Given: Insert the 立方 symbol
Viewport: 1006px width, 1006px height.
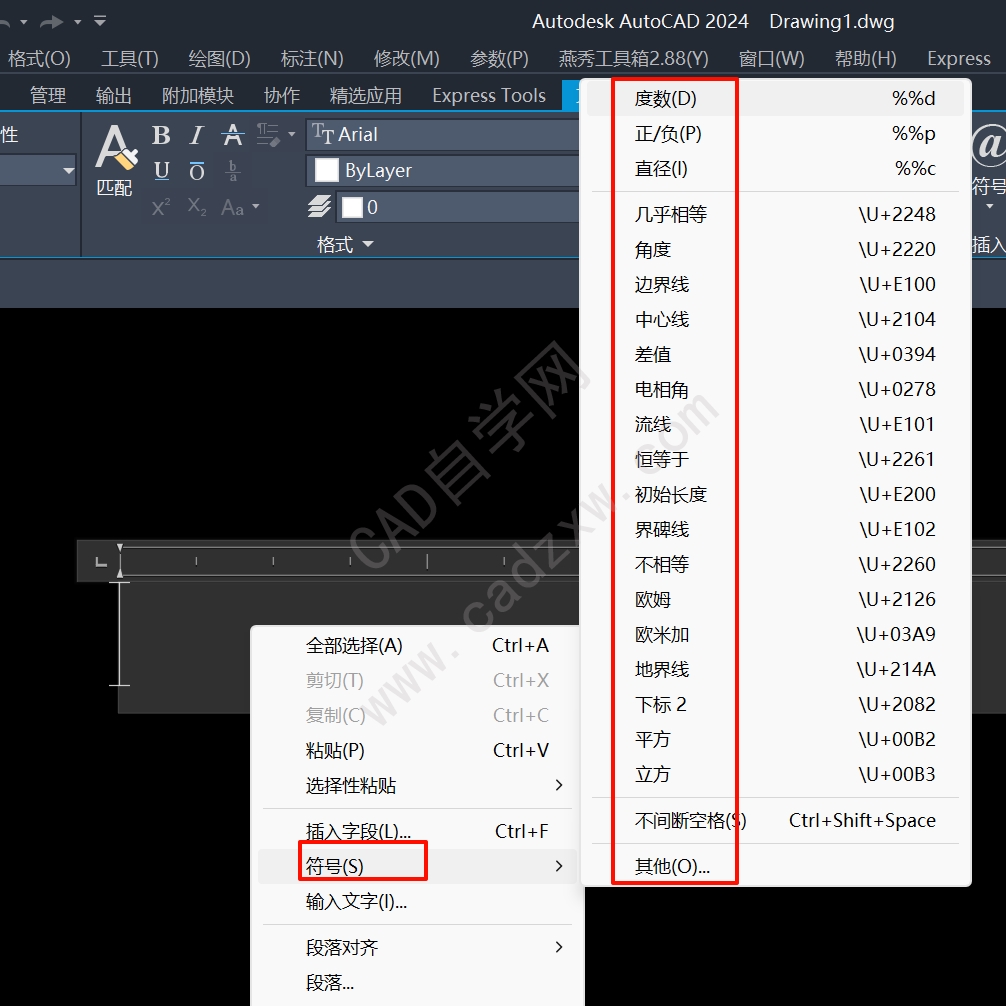Looking at the screenshot, I should pyautogui.click(x=775, y=774).
